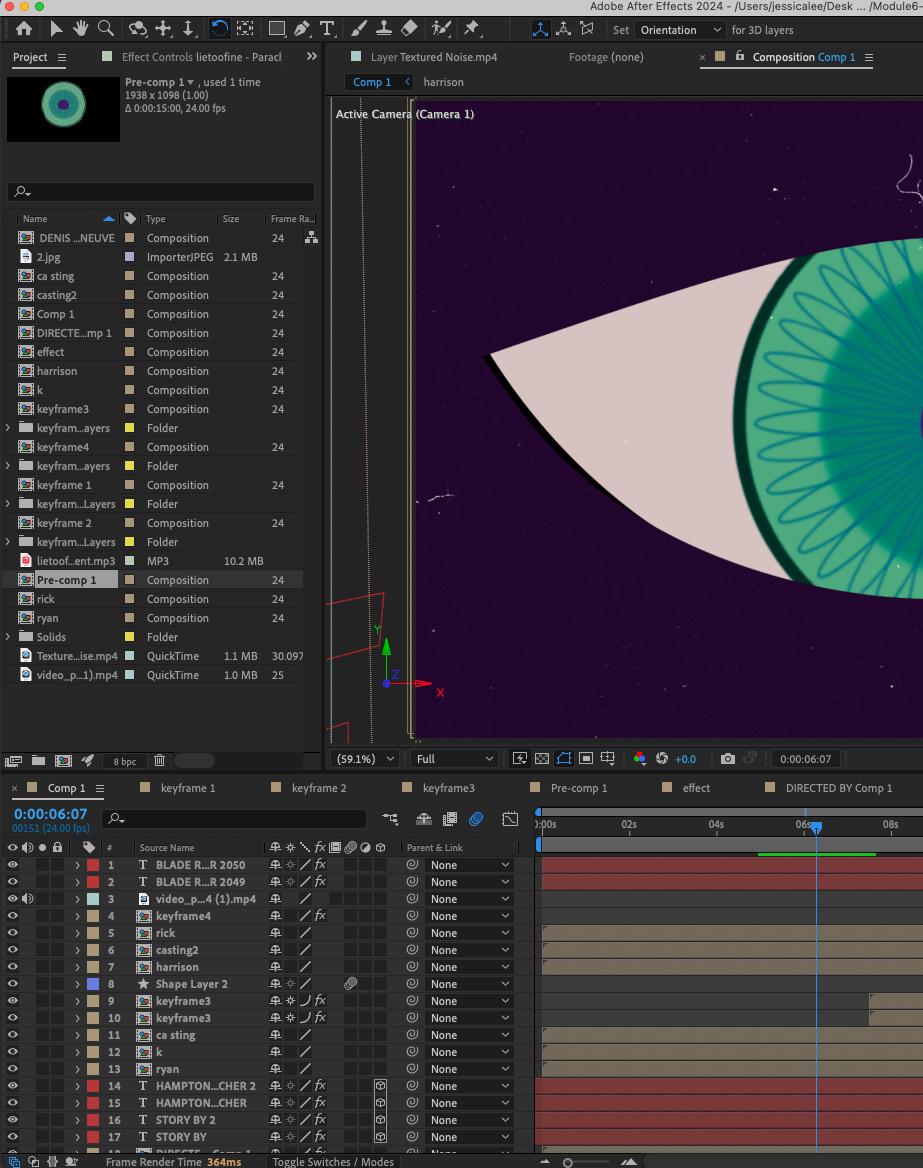Click the harrison breadcrumb in composition navigator
The image size is (923, 1168).
[443, 82]
